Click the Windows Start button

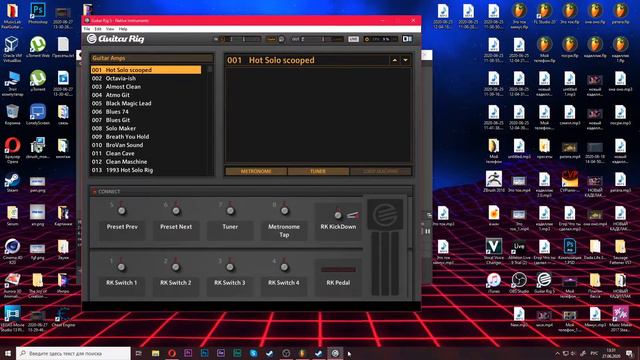pos(7,353)
